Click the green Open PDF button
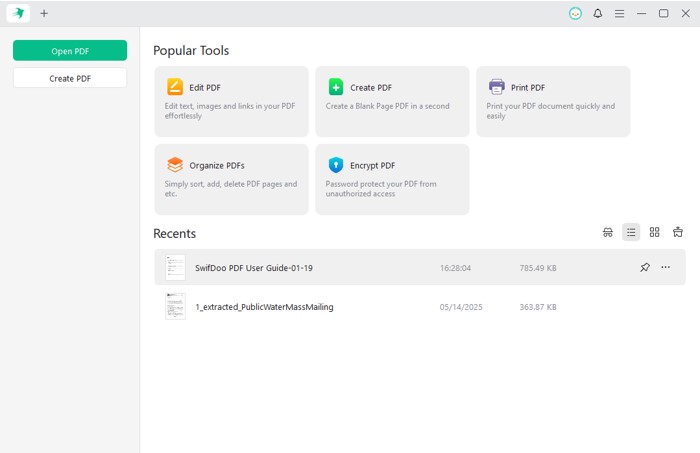 [x=70, y=50]
